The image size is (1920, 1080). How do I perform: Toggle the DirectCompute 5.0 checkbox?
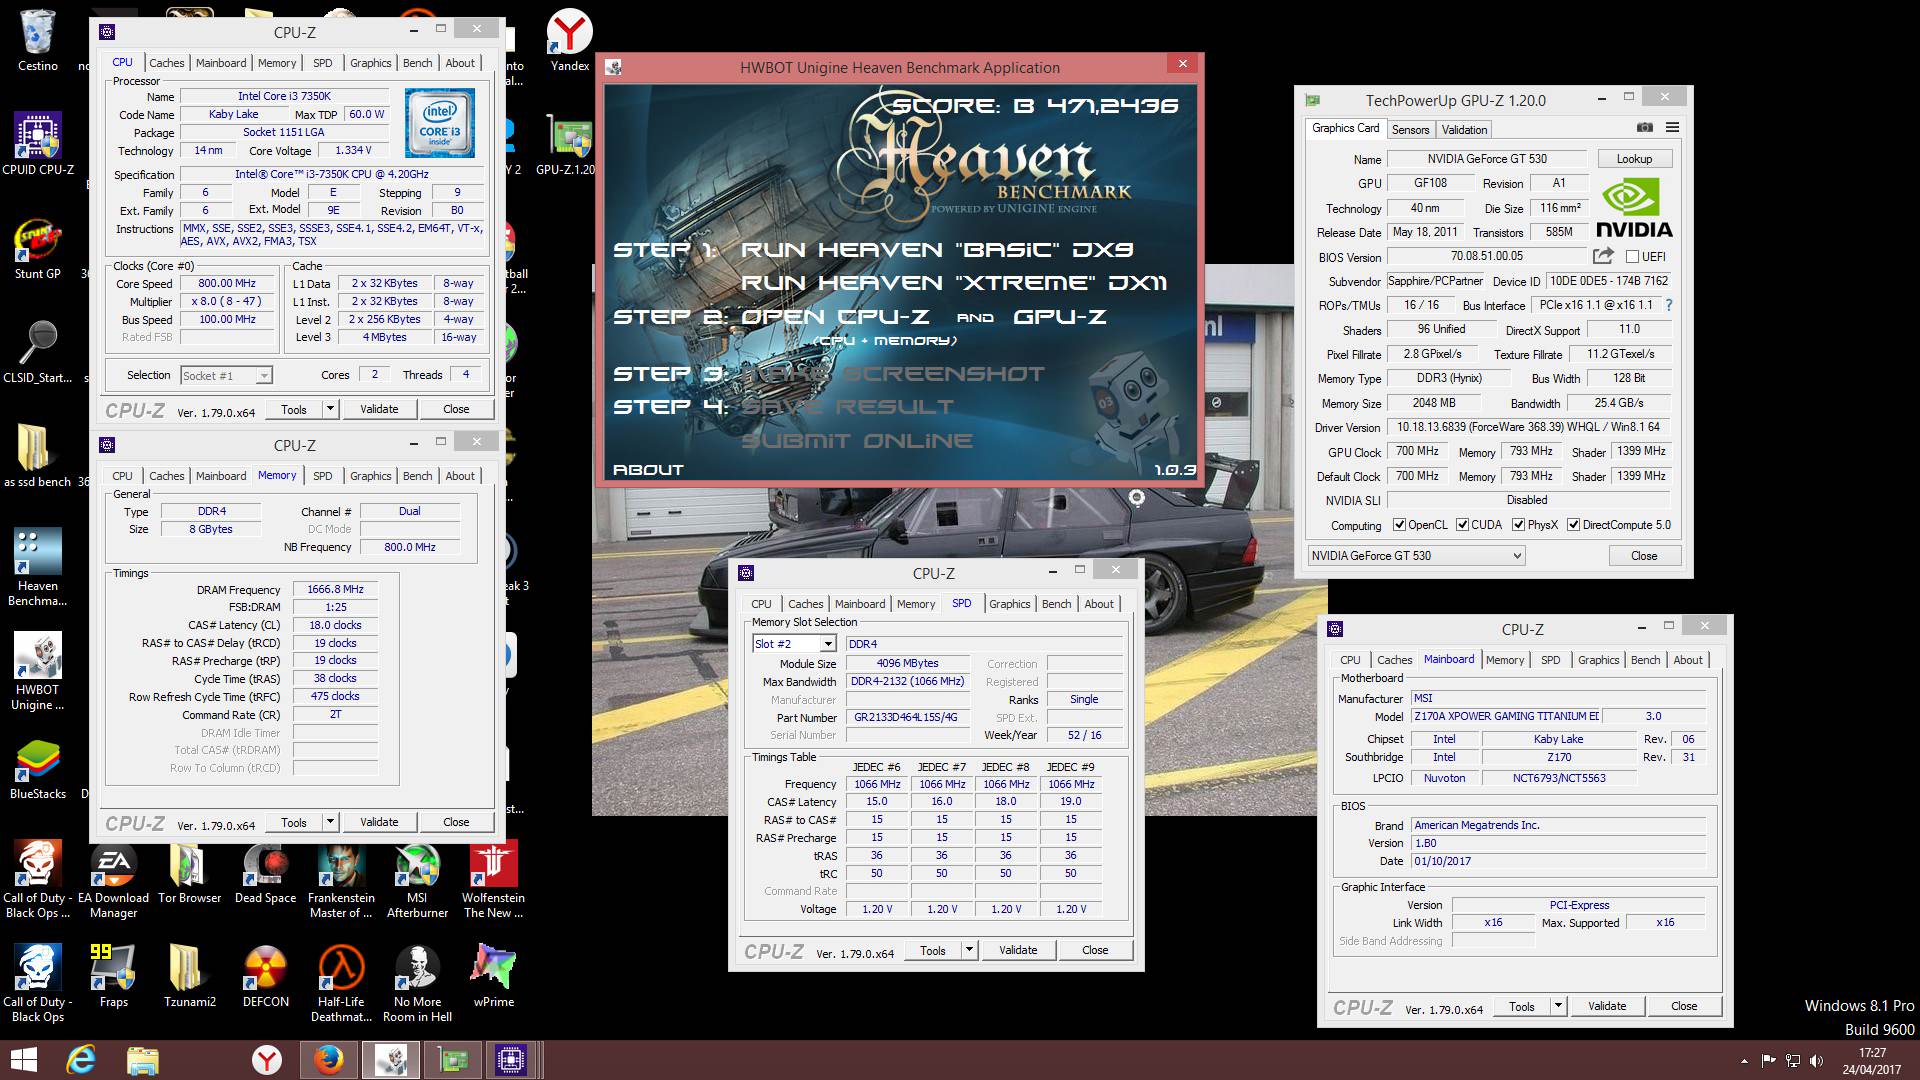pyautogui.click(x=1573, y=525)
